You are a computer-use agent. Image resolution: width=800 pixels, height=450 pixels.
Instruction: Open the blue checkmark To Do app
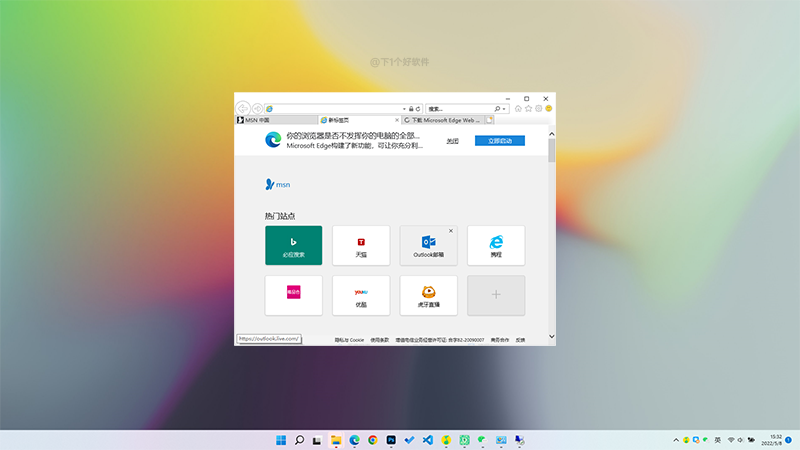409,440
